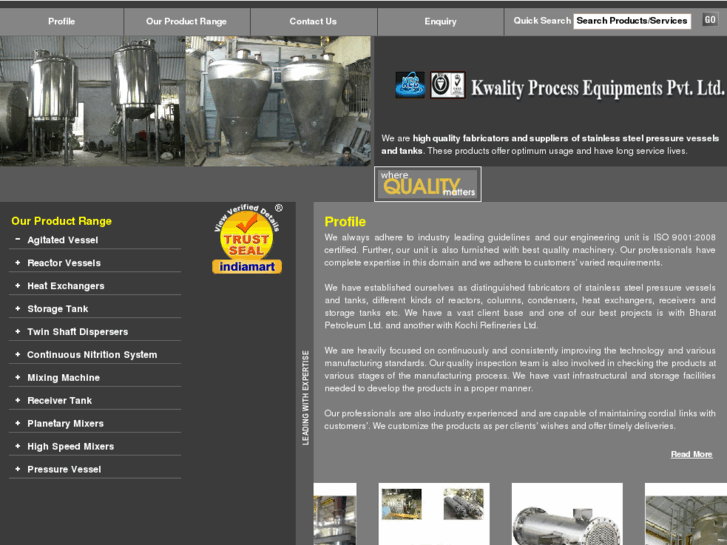This screenshot has height=545, width=727.
Task: Open the Profile menu item
Action: tap(62, 21)
